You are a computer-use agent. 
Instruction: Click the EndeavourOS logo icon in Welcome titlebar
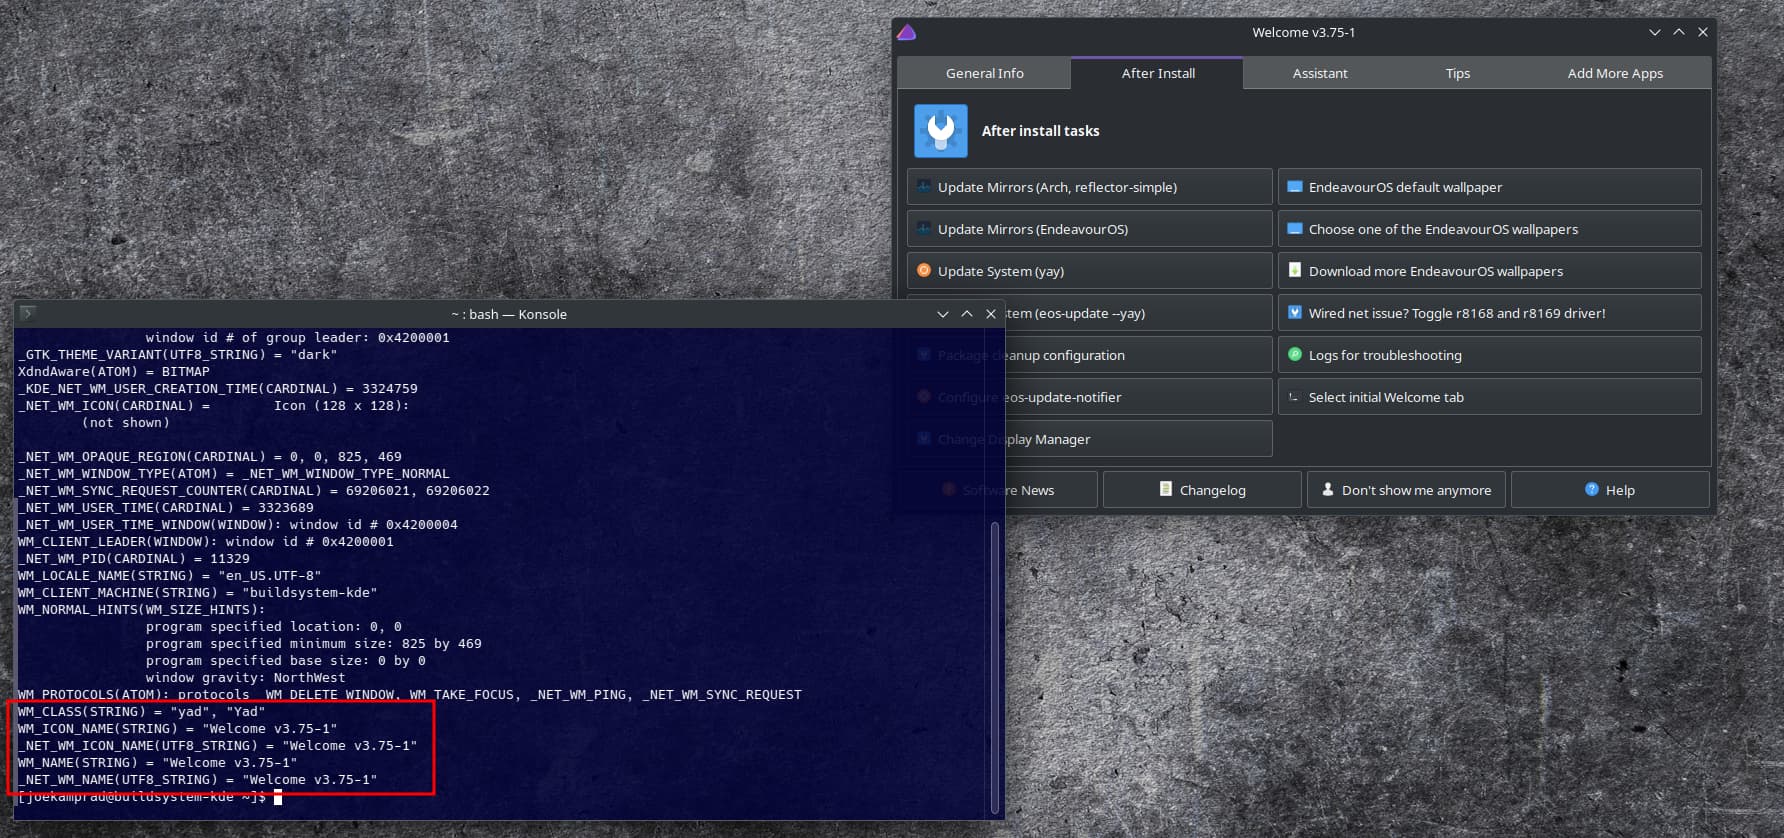coord(907,33)
